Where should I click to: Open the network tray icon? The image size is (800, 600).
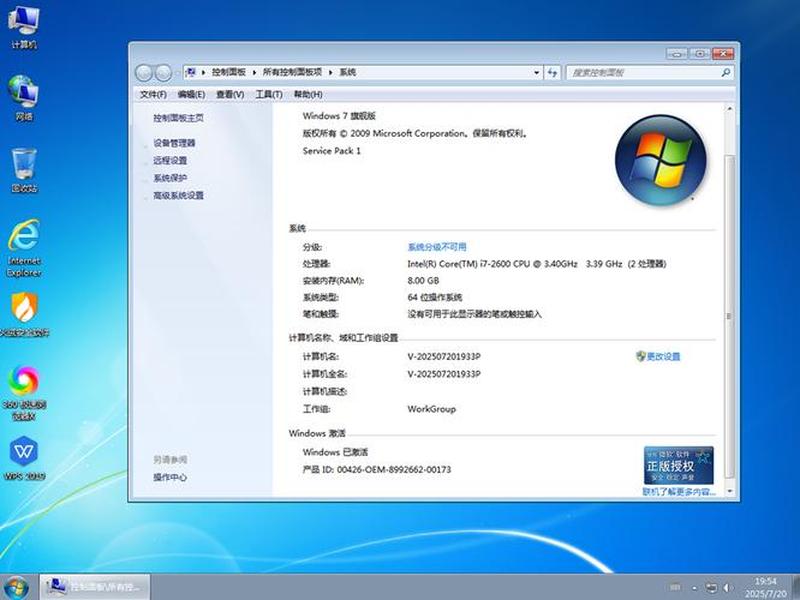coord(711,588)
